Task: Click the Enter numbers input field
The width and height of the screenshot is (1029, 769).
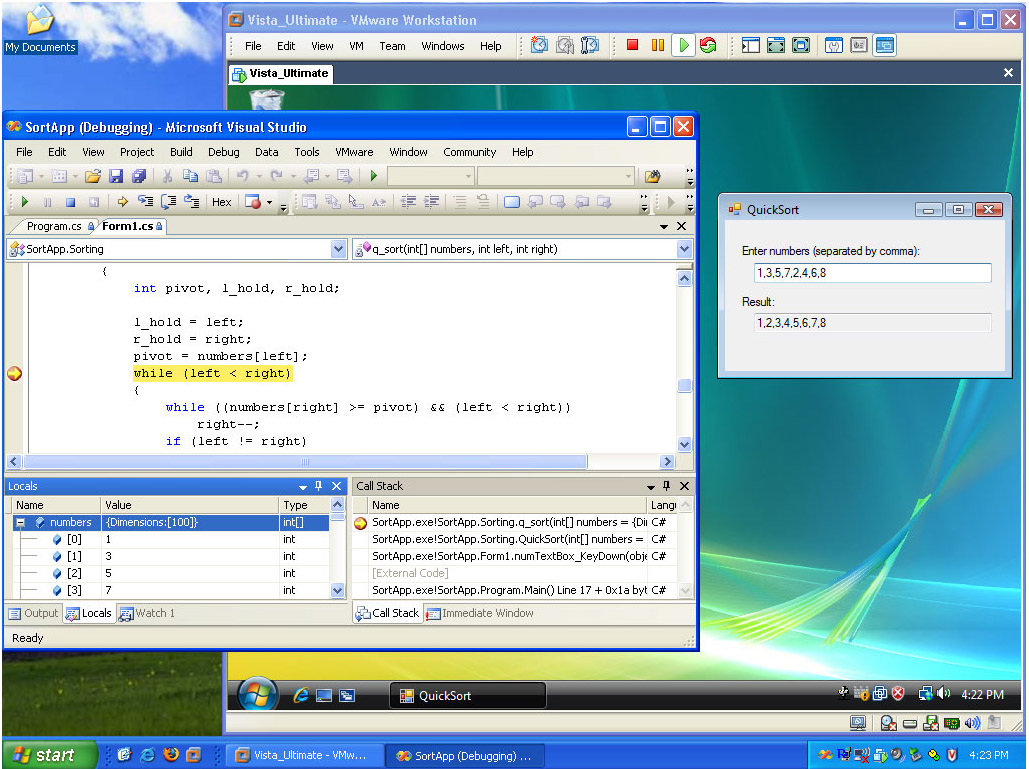Action: click(873, 273)
